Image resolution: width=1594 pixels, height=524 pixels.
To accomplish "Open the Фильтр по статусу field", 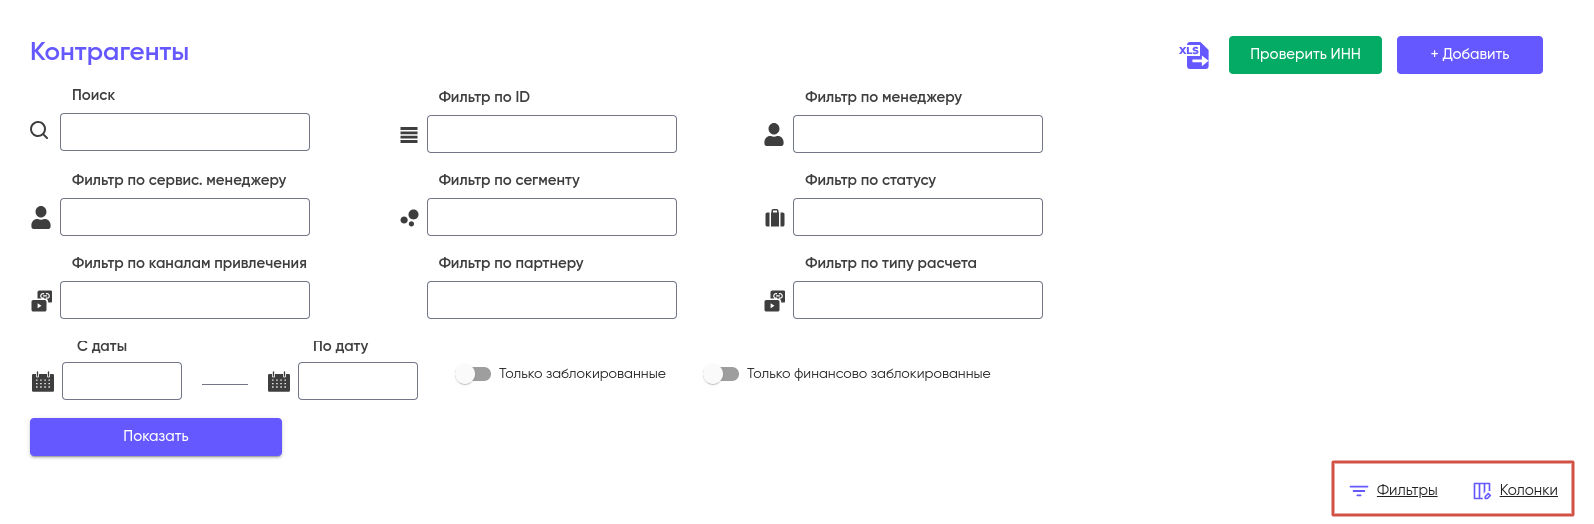I will point(917,217).
